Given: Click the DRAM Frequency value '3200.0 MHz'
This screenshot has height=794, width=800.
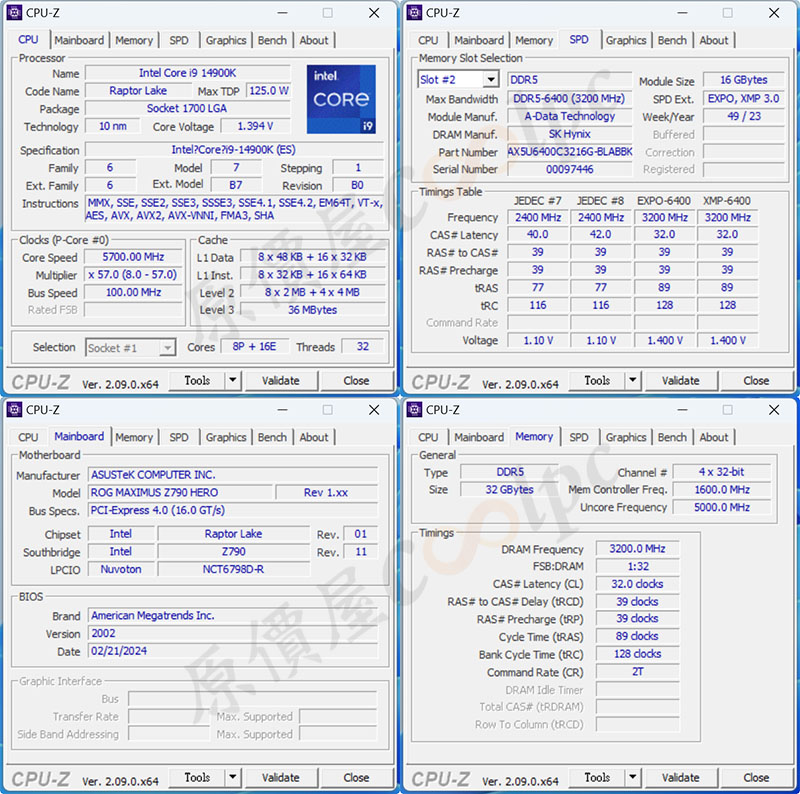Looking at the screenshot, I should tap(637, 549).
